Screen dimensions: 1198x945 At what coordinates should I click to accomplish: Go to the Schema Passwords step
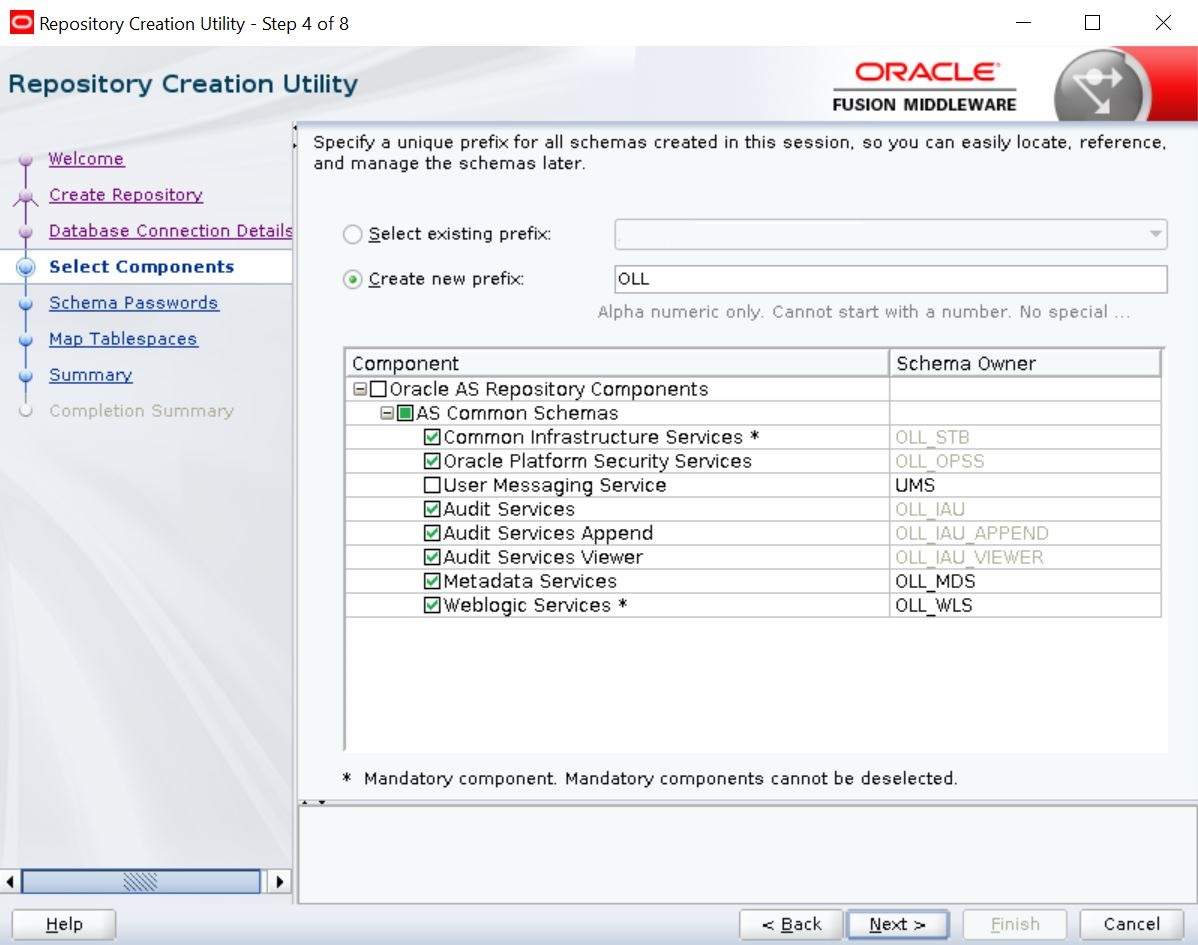[x=133, y=303]
